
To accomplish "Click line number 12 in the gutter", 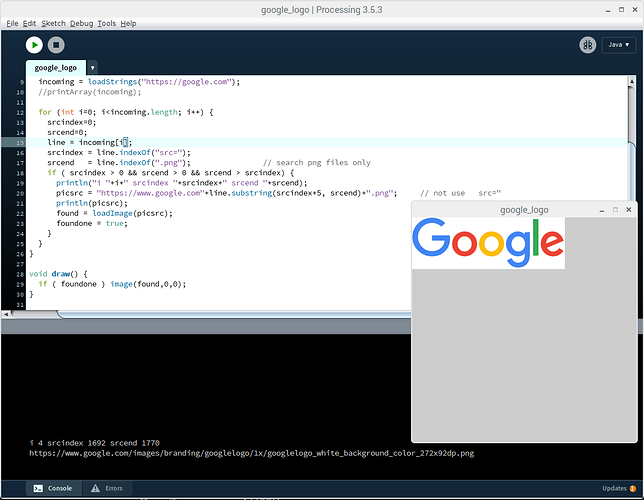I will (x=20, y=112).
